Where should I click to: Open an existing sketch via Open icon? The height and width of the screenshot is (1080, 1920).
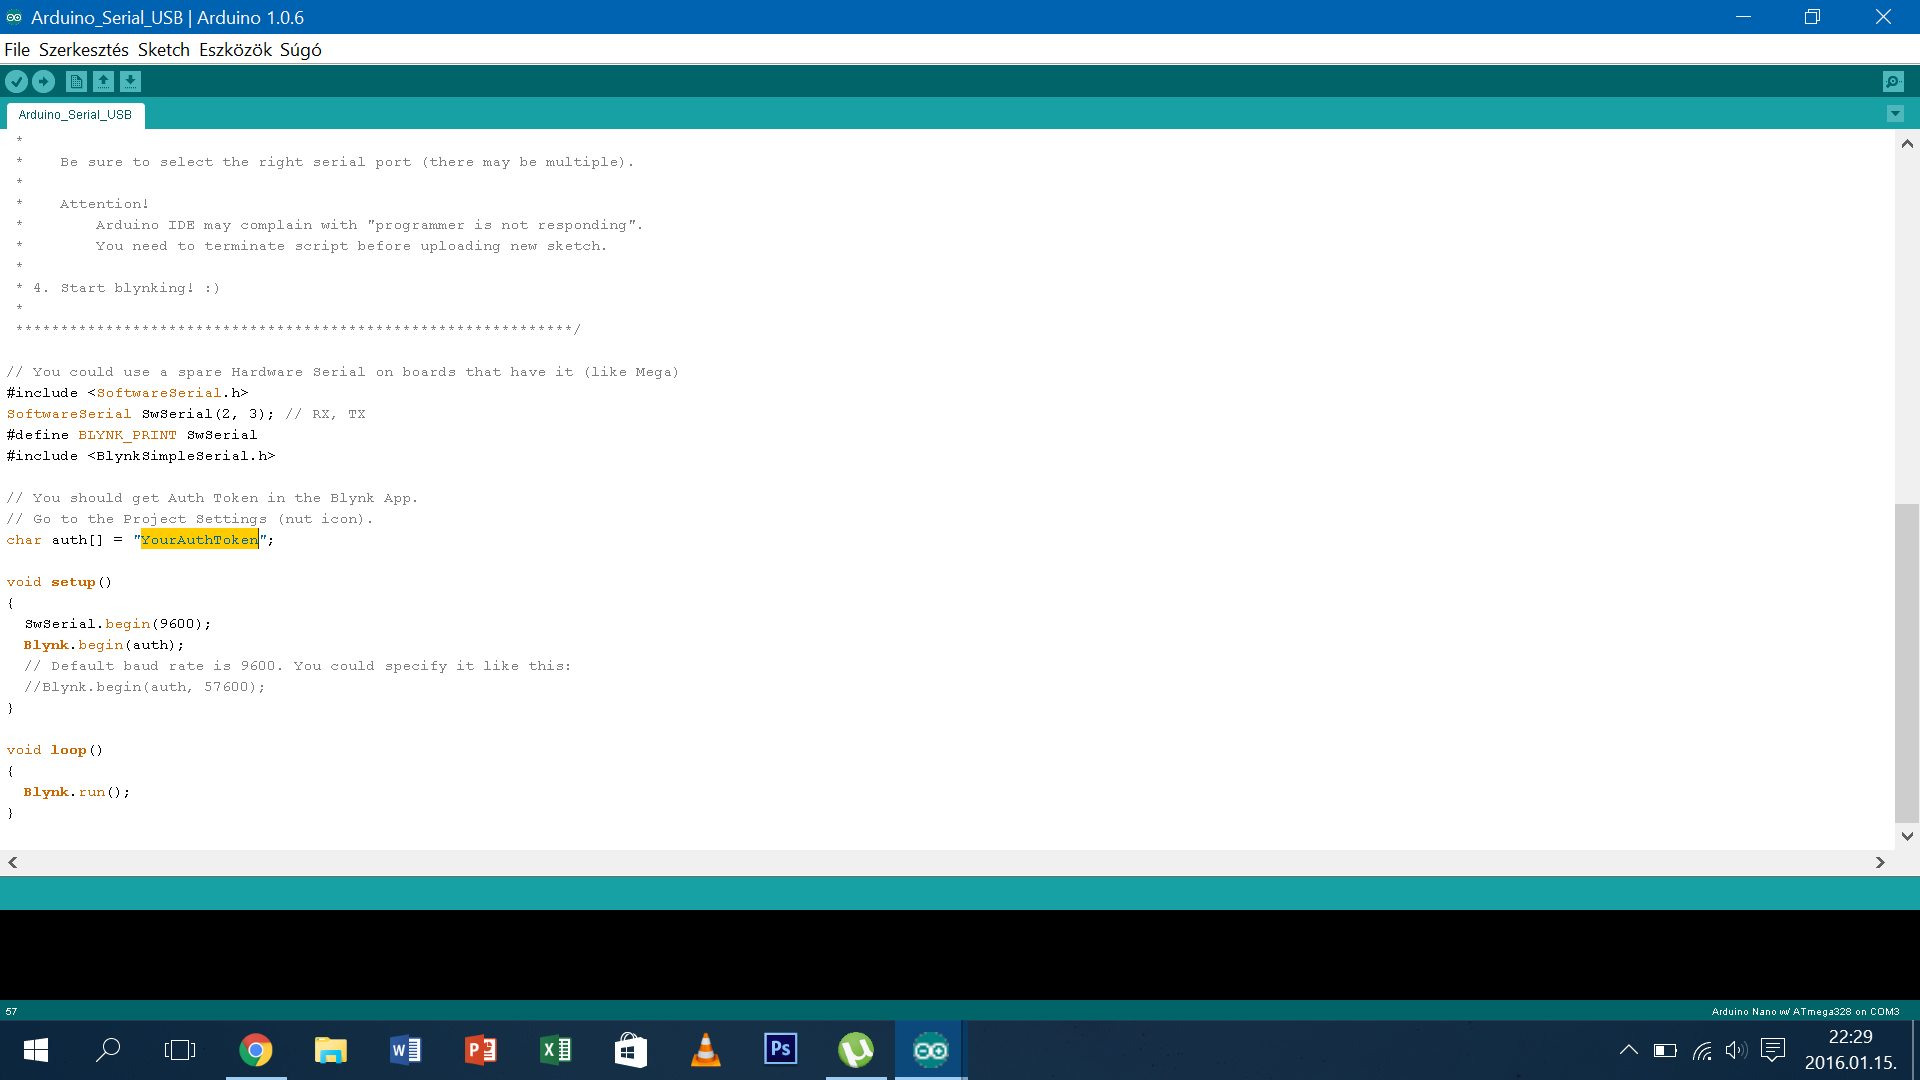103,81
